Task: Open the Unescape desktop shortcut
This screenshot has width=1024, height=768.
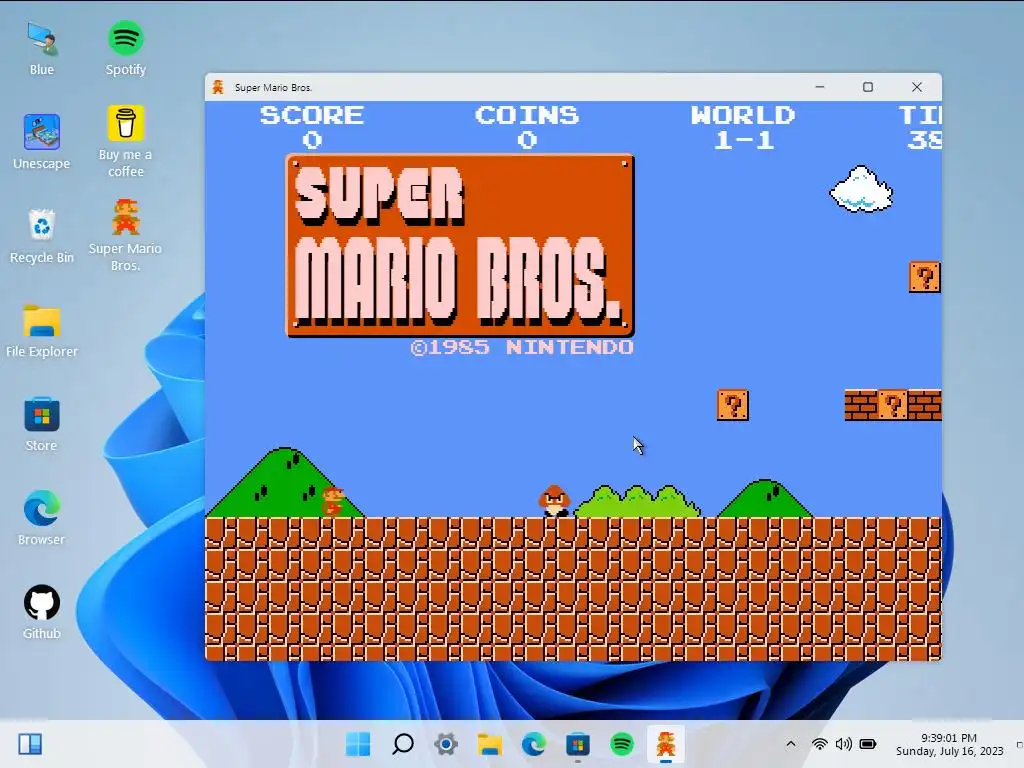Action: click(42, 142)
